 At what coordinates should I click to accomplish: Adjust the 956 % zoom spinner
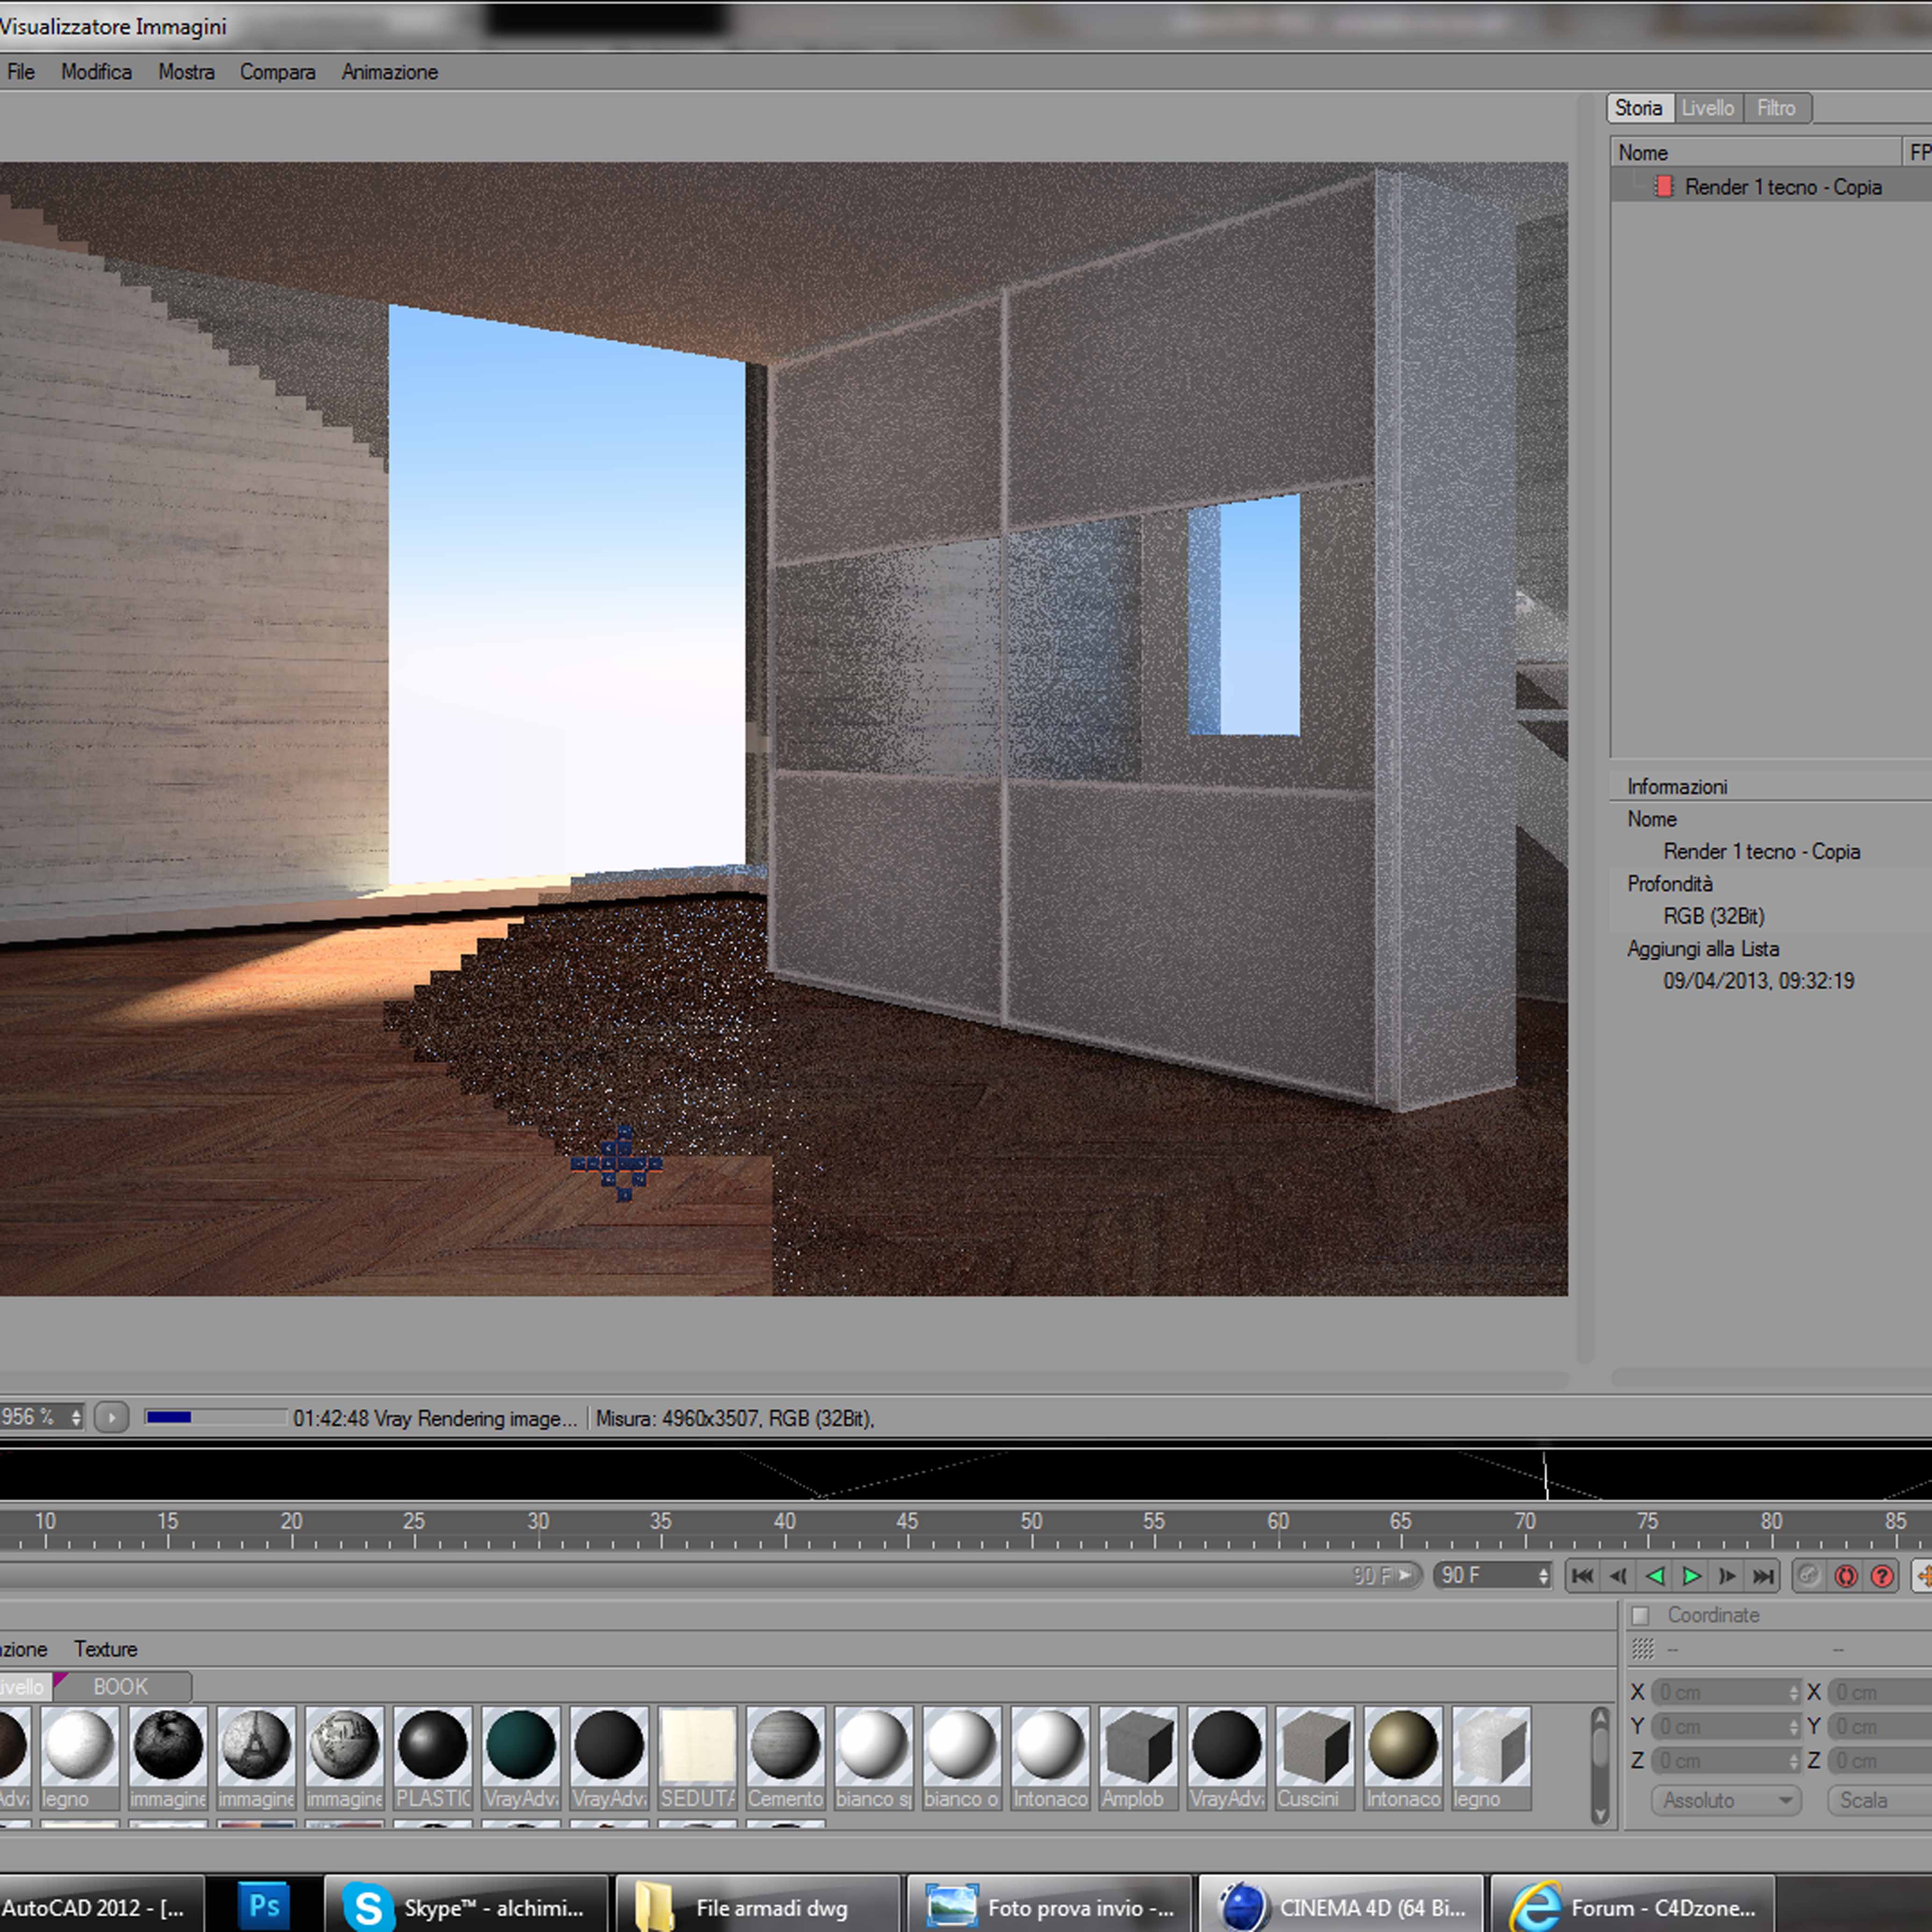76,1418
